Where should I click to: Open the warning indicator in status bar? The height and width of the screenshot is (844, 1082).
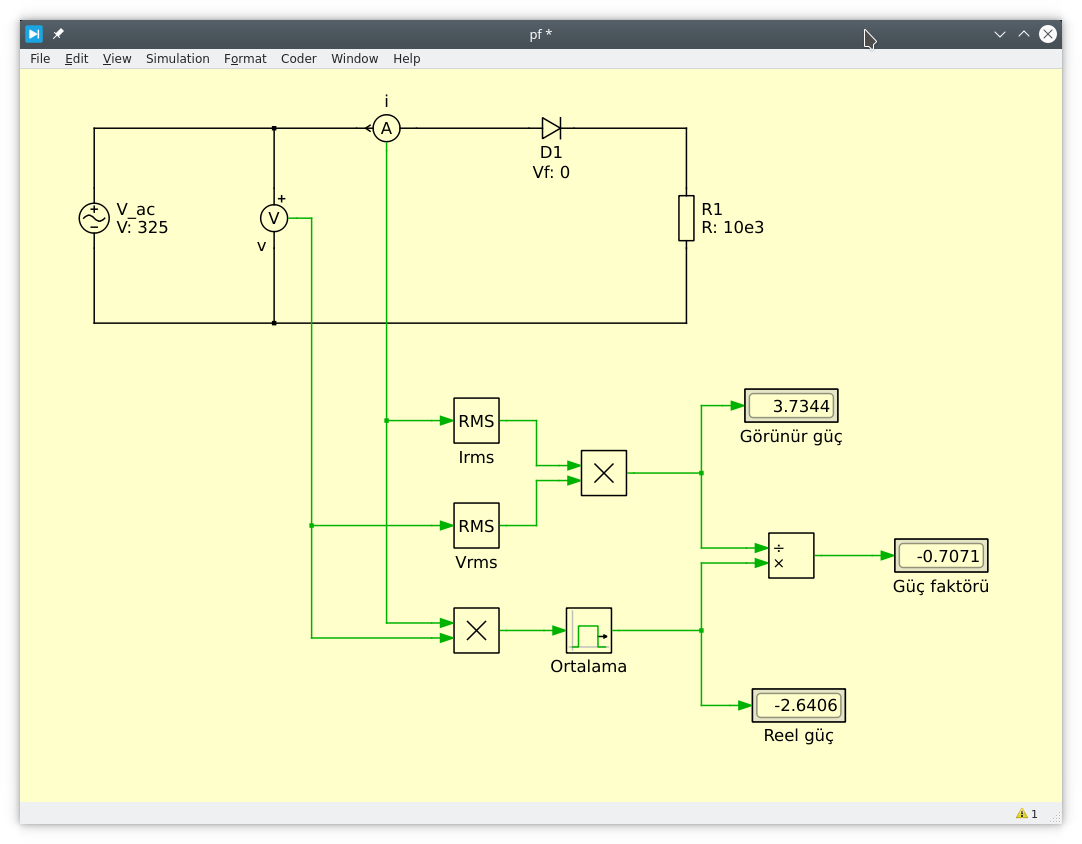point(1026,814)
